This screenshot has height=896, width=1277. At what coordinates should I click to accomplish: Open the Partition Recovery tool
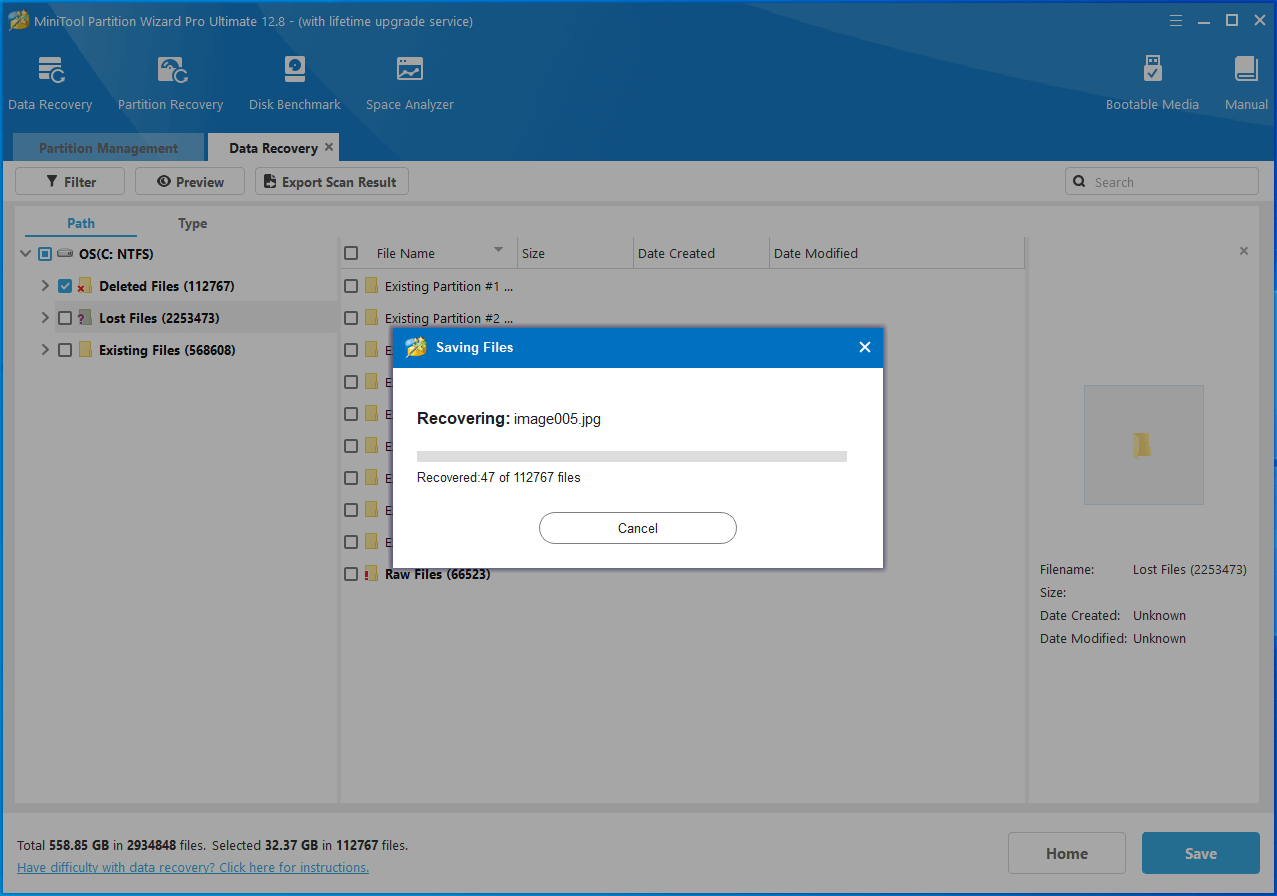pos(170,84)
